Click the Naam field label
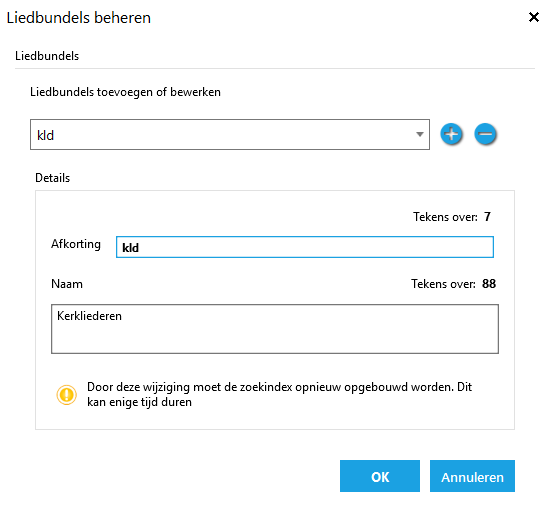This screenshot has height=515, width=550. pos(67,284)
